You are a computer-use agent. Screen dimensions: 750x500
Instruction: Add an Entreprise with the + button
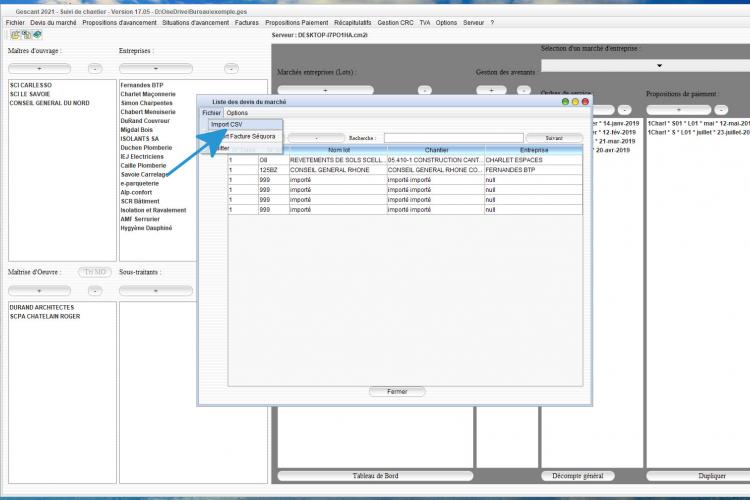tap(155, 69)
